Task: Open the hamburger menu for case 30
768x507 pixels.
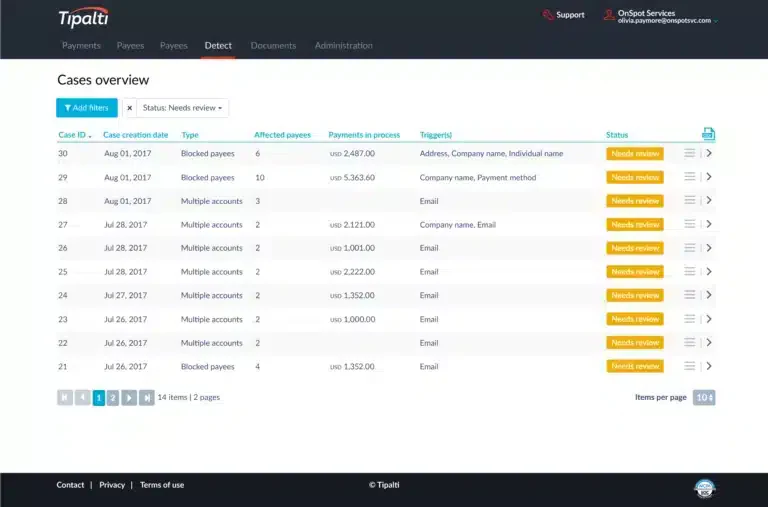Action: point(690,153)
